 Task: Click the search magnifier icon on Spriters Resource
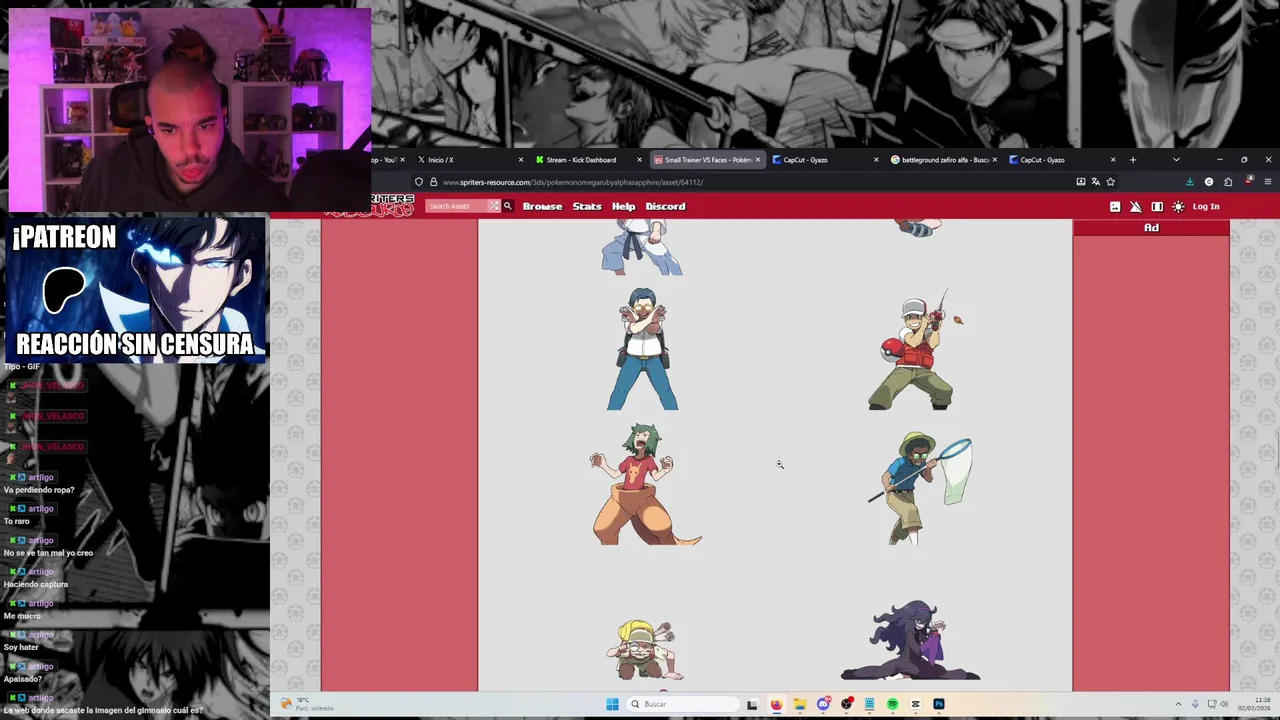click(x=507, y=206)
